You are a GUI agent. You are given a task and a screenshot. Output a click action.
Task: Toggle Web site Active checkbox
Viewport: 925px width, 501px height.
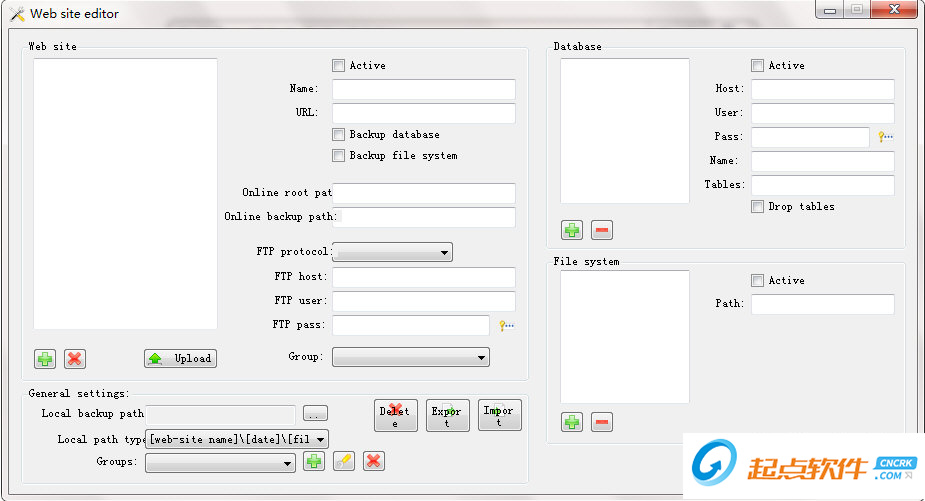point(338,66)
